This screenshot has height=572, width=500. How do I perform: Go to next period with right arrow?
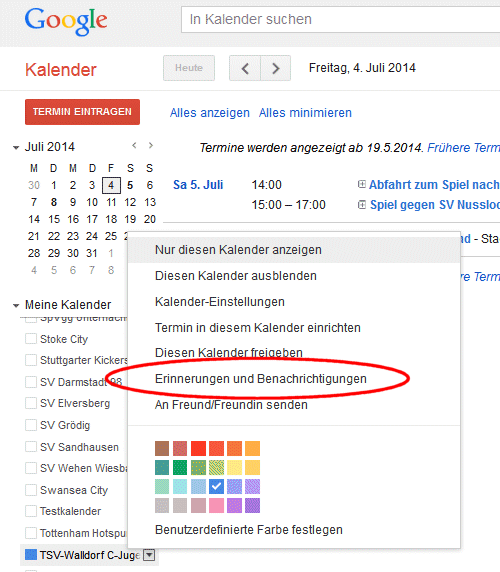[276, 68]
